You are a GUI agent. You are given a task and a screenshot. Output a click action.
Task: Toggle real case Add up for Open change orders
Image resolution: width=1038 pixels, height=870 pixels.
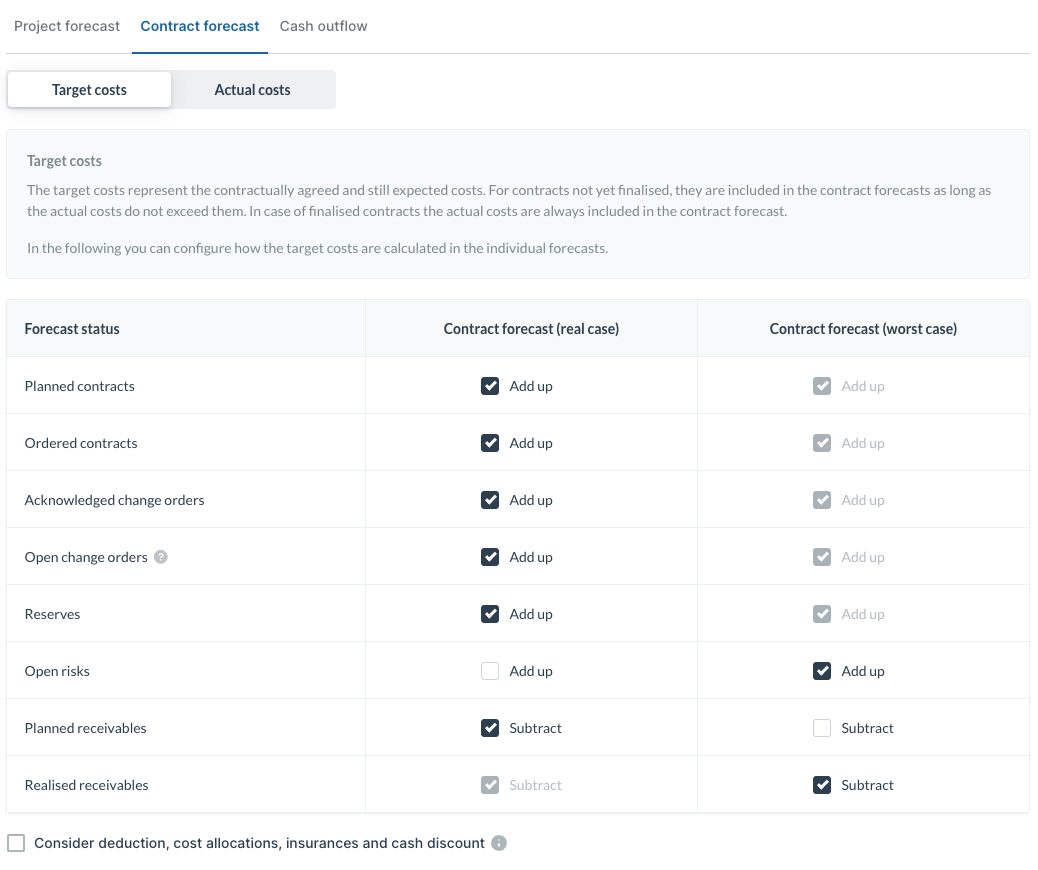[490, 557]
